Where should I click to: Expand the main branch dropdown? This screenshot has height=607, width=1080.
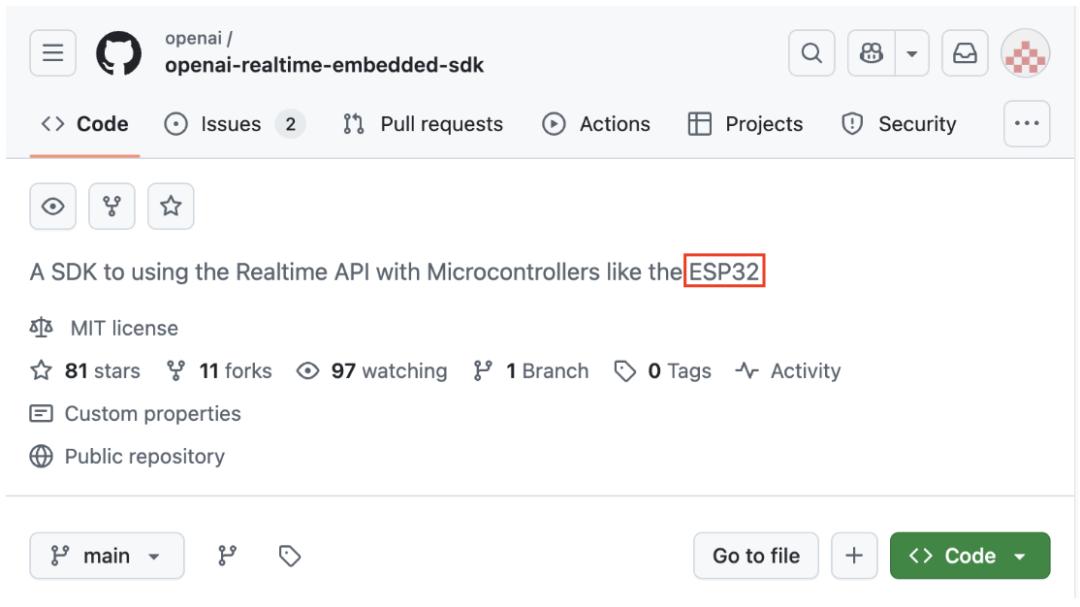pyautogui.click(x=107, y=556)
